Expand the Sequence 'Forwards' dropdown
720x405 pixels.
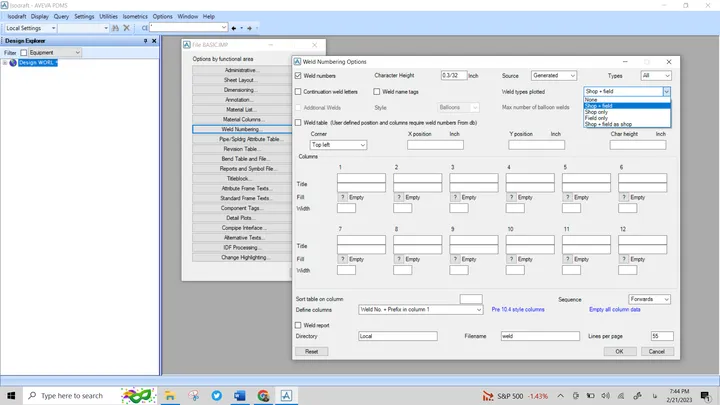click(x=649, y=299)
